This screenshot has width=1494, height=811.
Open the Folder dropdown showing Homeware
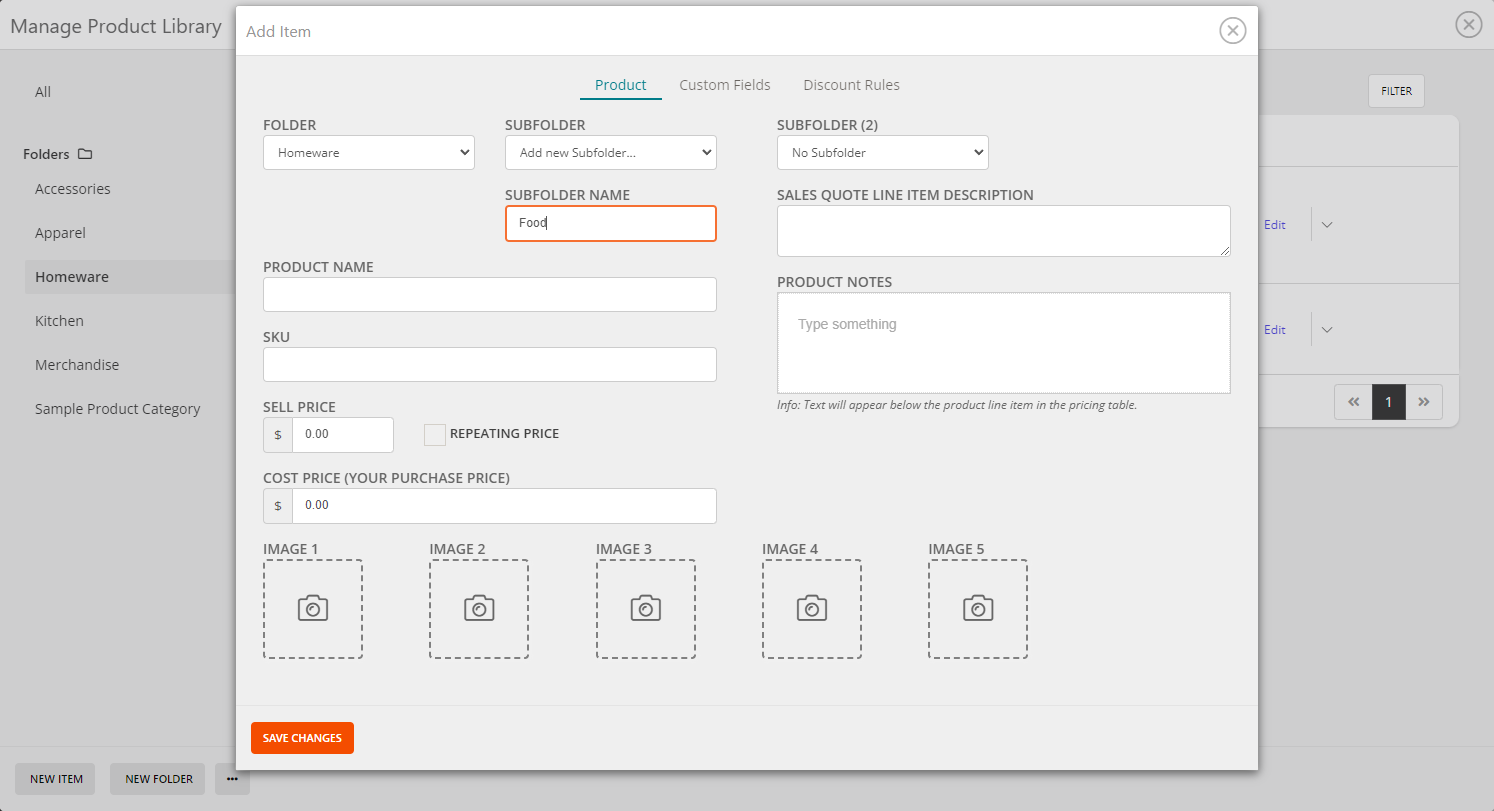pos(368,152)
